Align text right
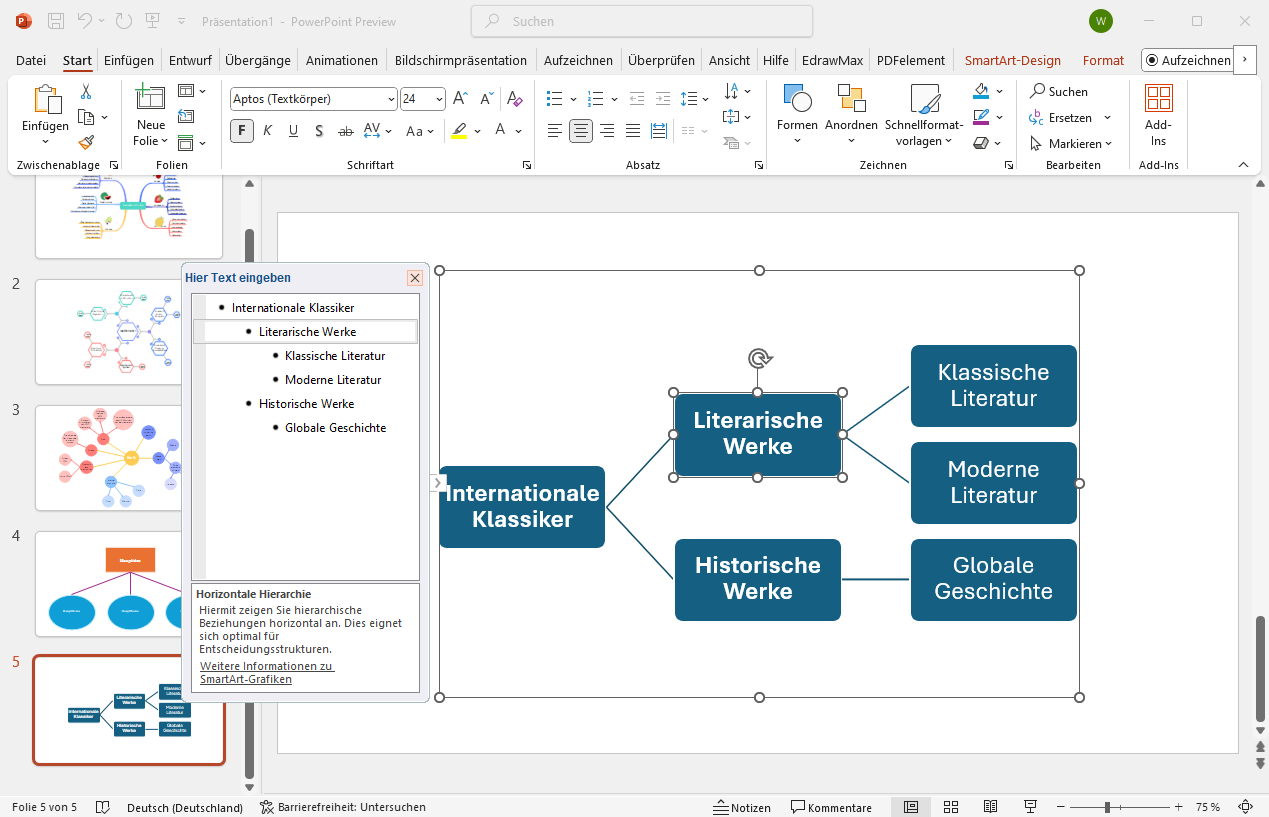Screen dimensions: 1269x817 point(607,131)
